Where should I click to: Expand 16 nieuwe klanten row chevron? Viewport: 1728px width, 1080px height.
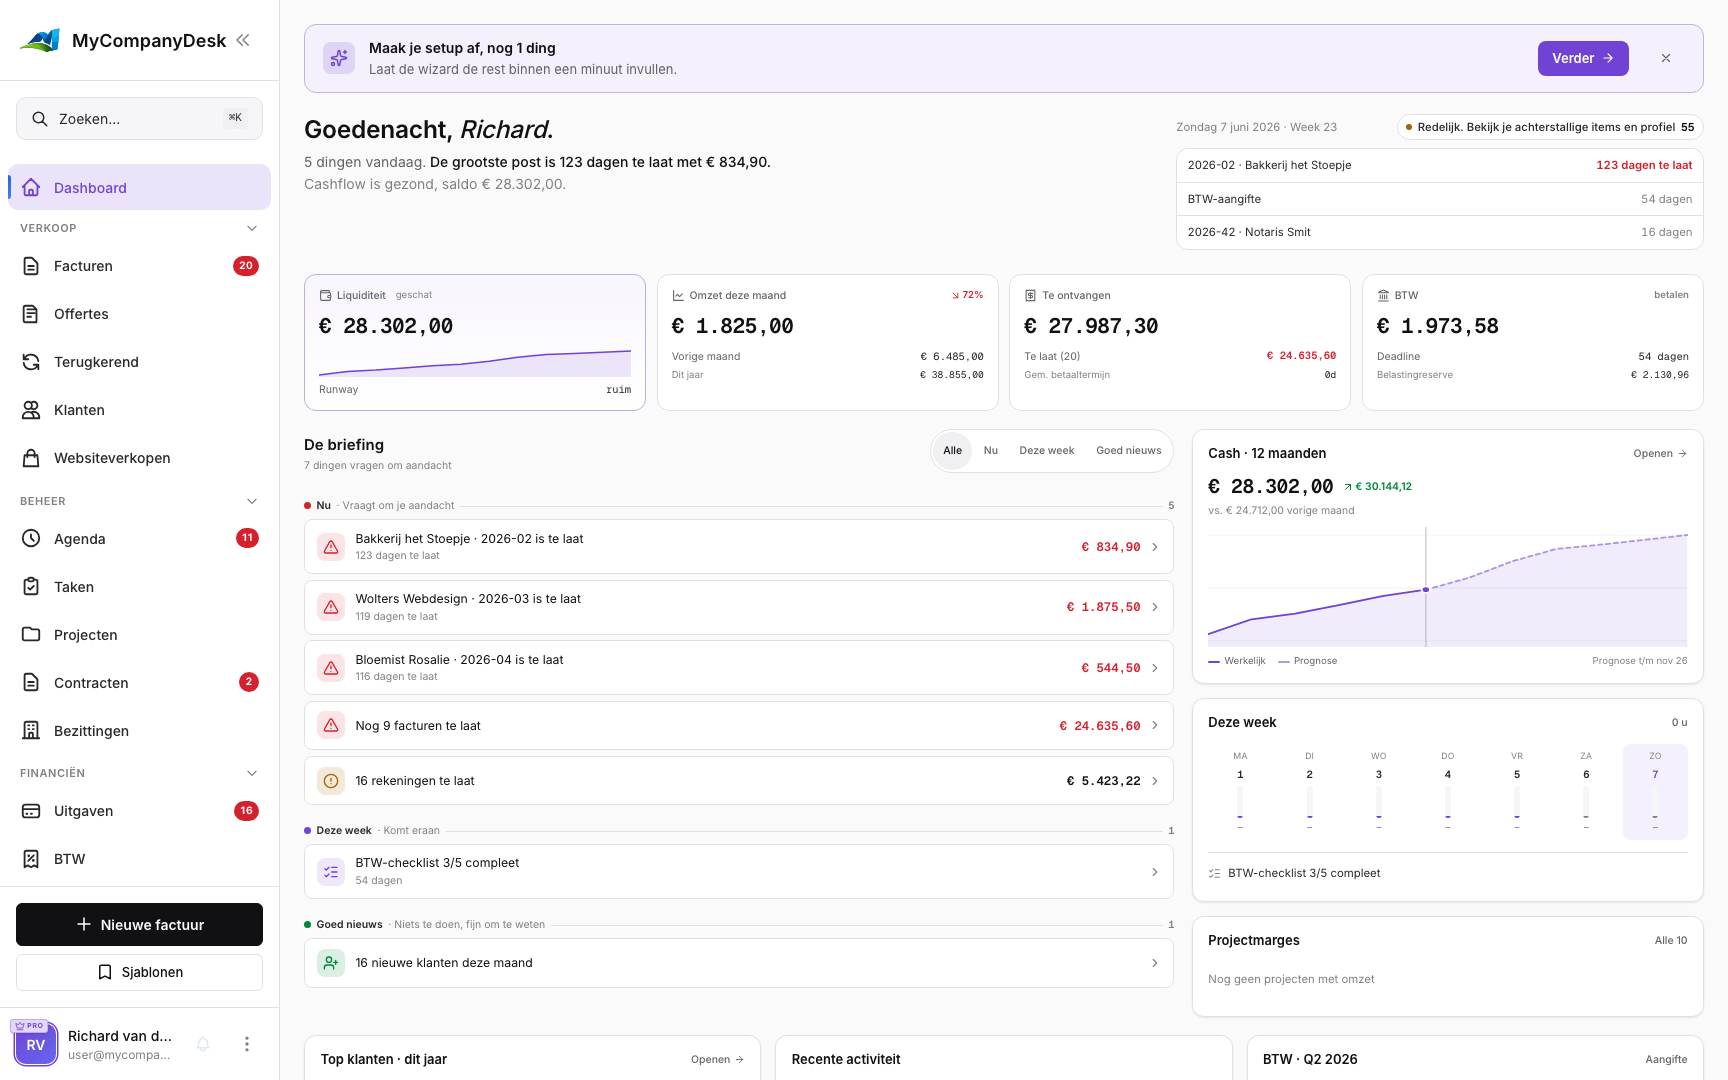coord(1155,963)
